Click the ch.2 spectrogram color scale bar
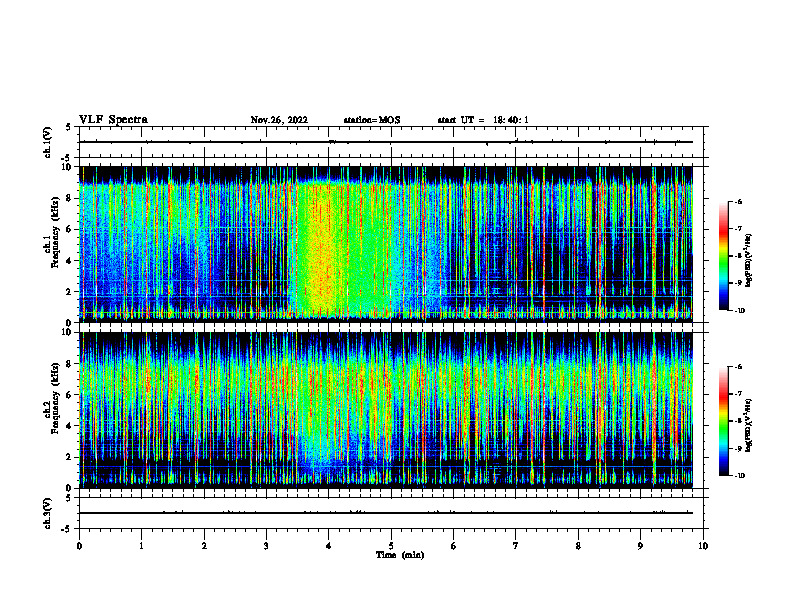This screenshot has width=792, height=612. click(x=723, y=421)
